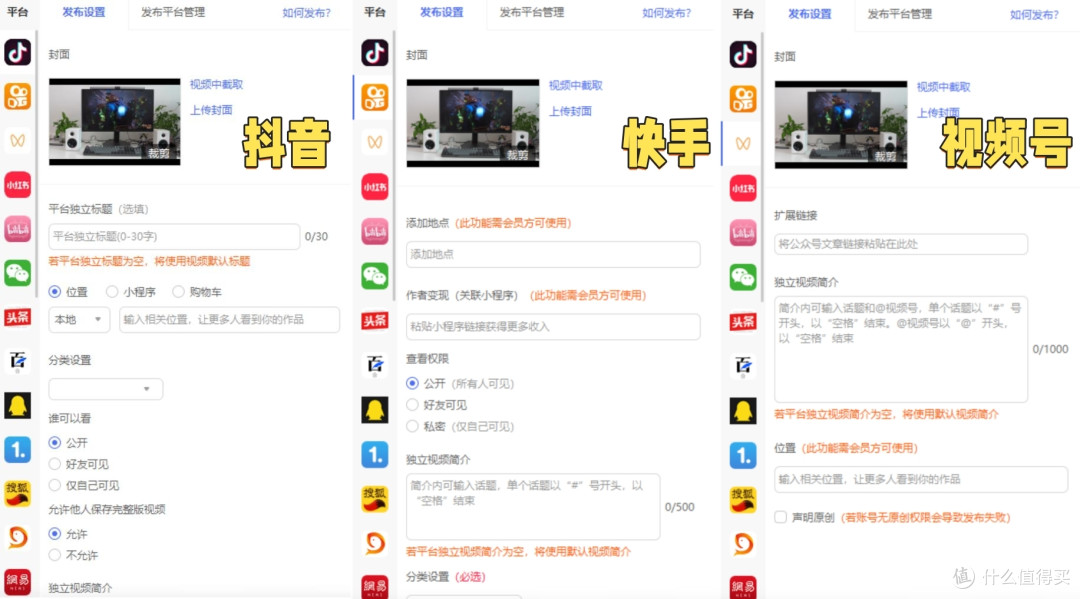Select WeChat icon in middle panel sidebar
The image size is (1080, 599).
pyautogui.click(x=375, y=276)
